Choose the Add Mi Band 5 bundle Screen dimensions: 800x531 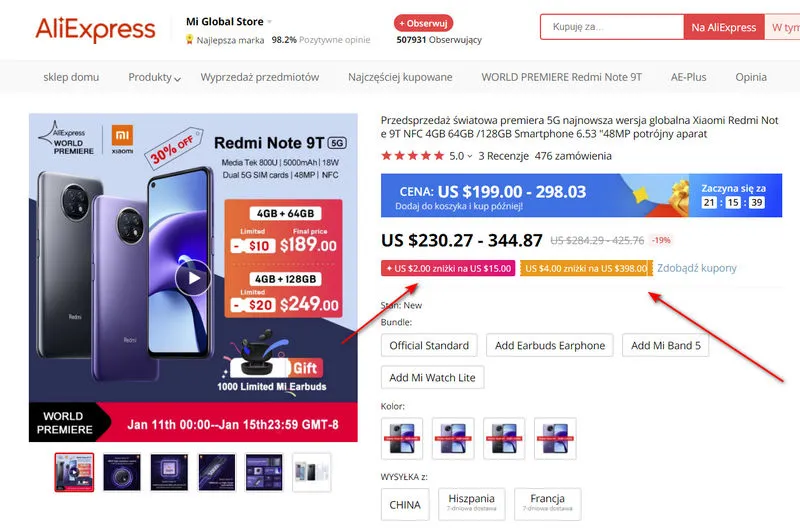coord(665,345)
